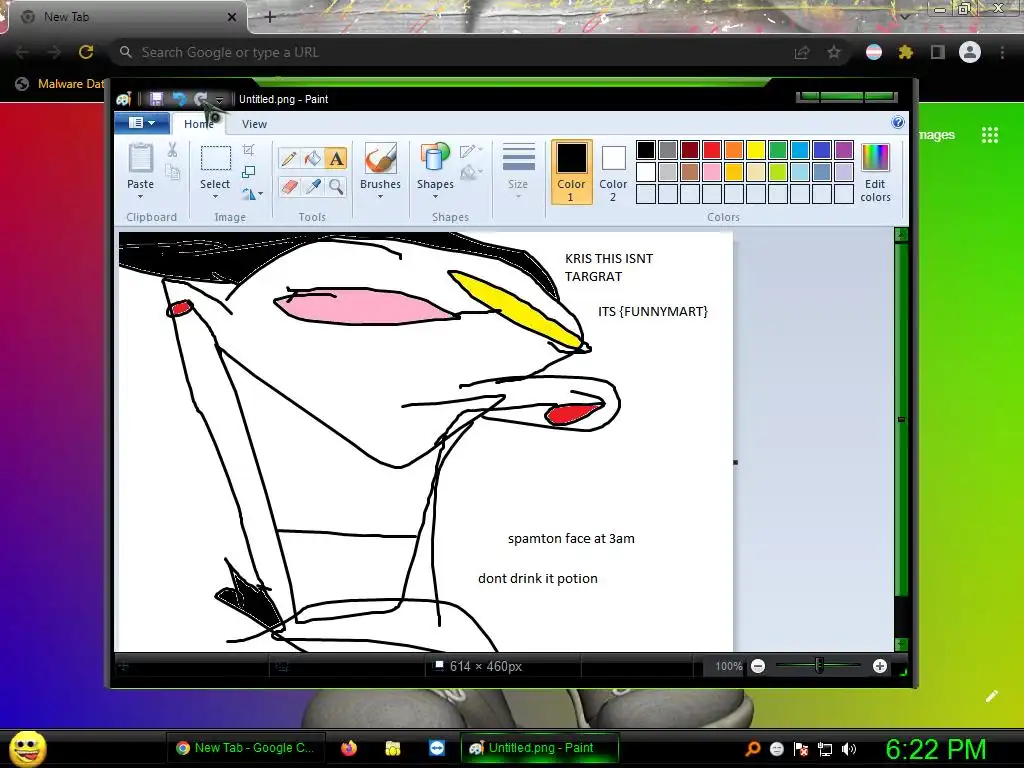Image resolution: width=1024 pixels, height=768 pixels.
Task: Open New Tab - Google Chrome taskbar button
Action: [246, 748]
